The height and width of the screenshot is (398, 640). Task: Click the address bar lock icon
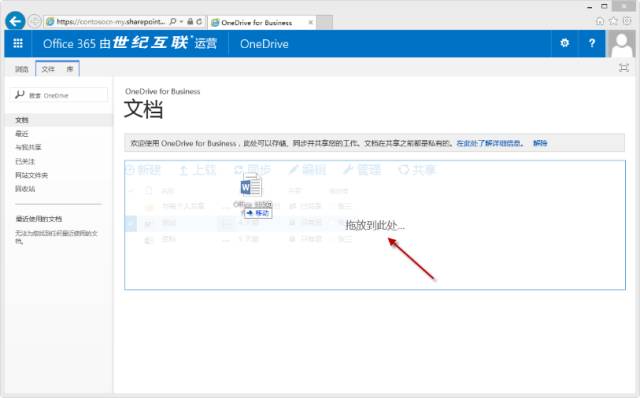[190, 21]
